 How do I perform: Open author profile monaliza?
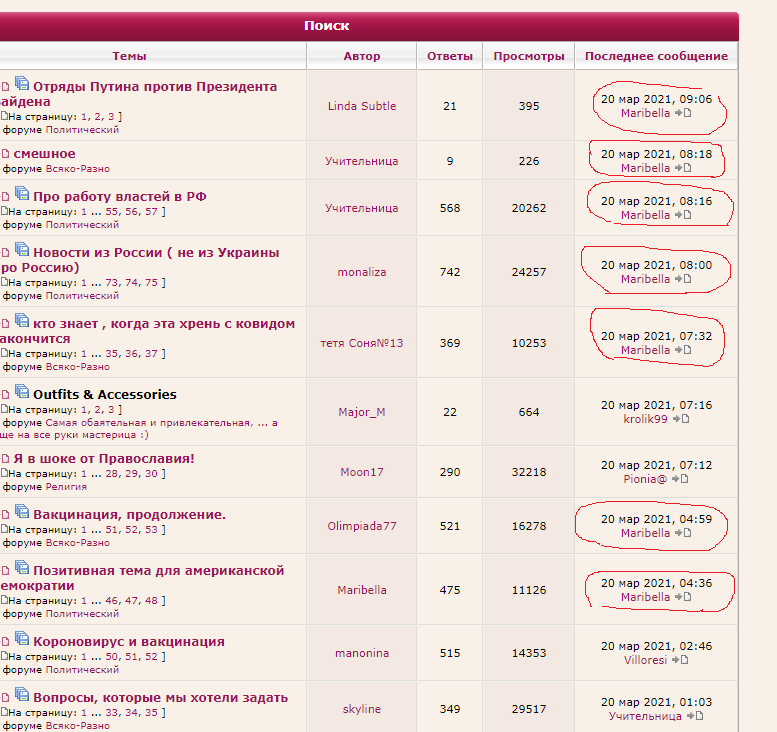point(362,272)
